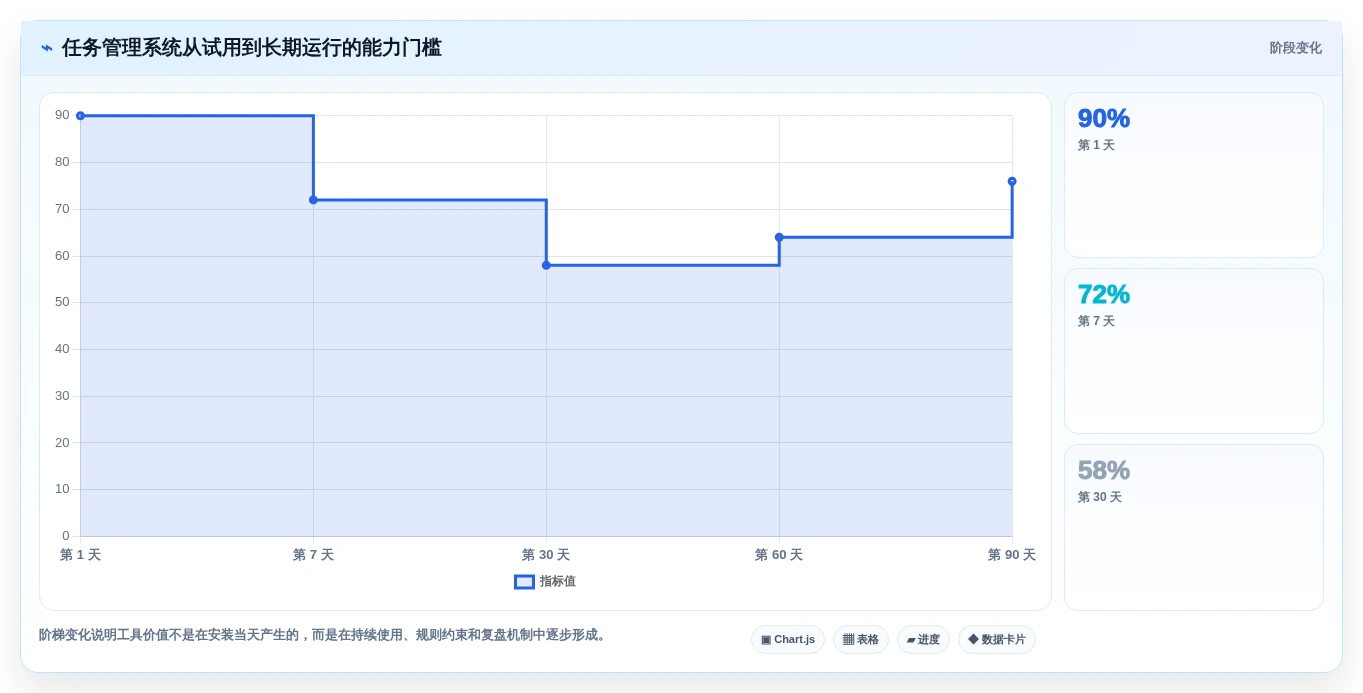This screenshot has height=693, width=1363.
Task: Click the x-axis label 第 90 天
Action: 1012,555
